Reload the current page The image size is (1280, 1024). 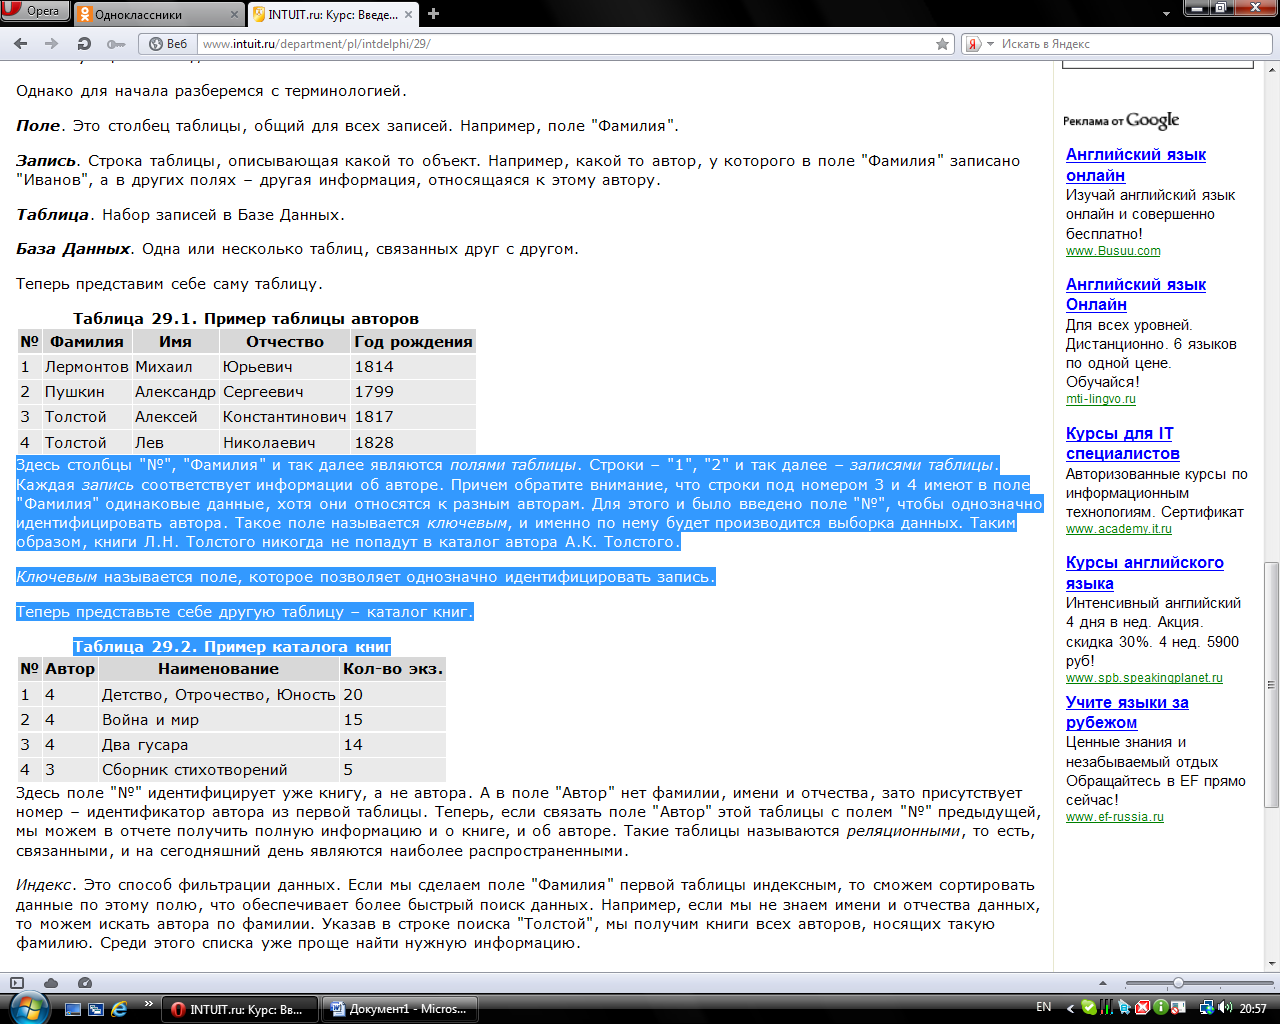(x=84, y=44)
